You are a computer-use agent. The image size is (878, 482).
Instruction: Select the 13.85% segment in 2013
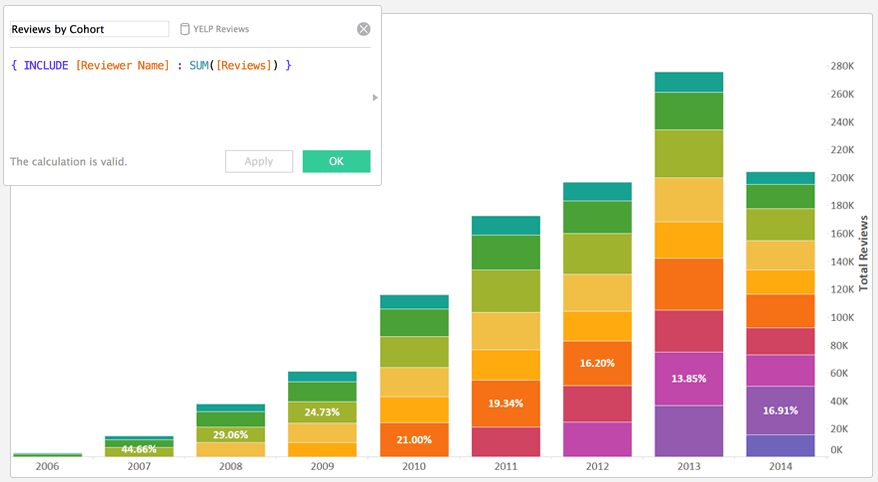click(x=689, y=379)
